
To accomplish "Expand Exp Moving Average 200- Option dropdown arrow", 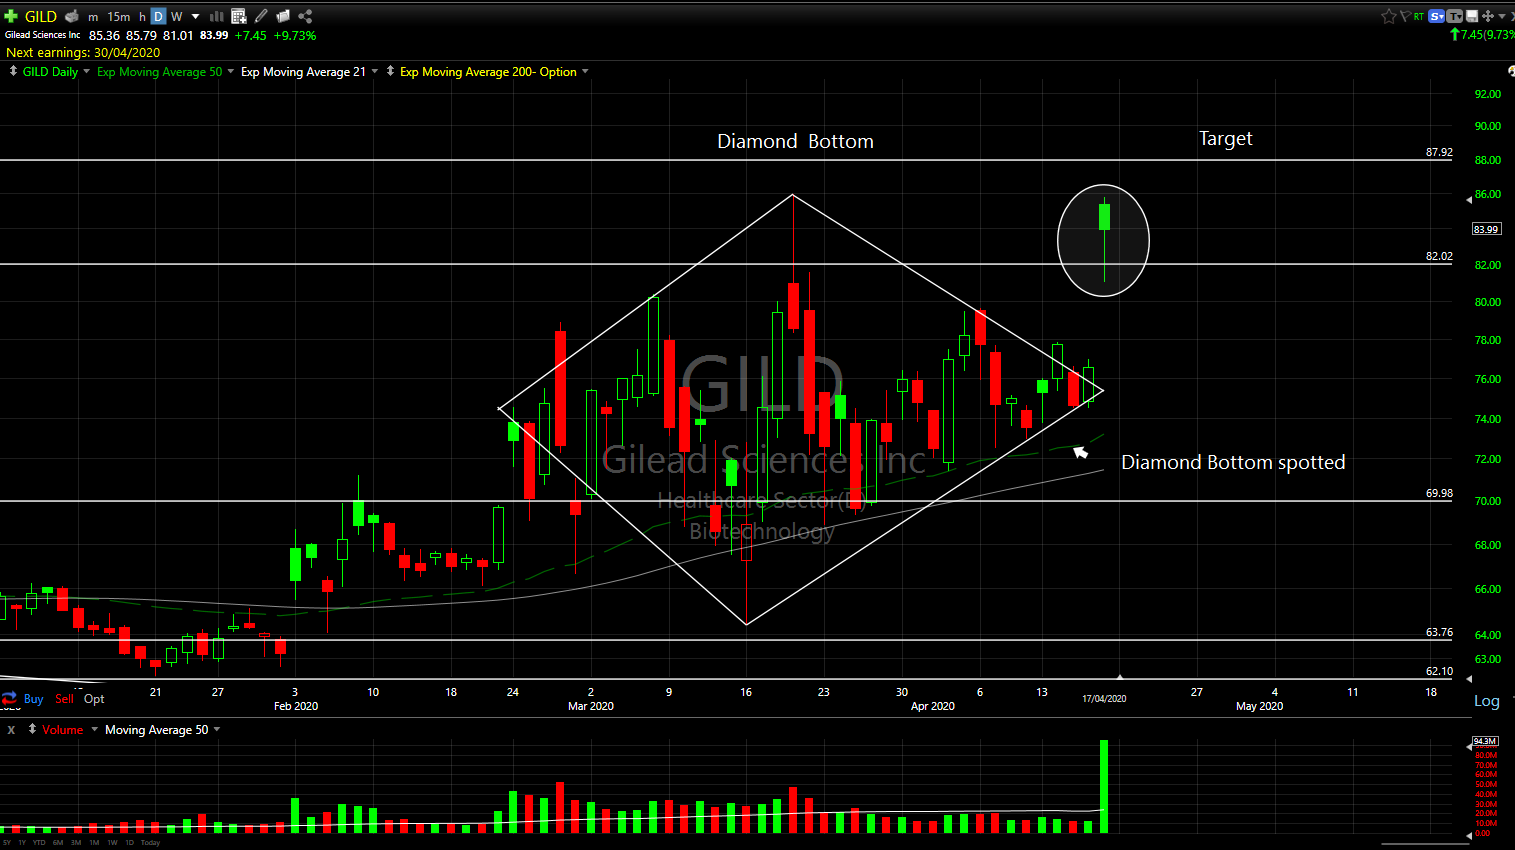I will coord(585,71).
